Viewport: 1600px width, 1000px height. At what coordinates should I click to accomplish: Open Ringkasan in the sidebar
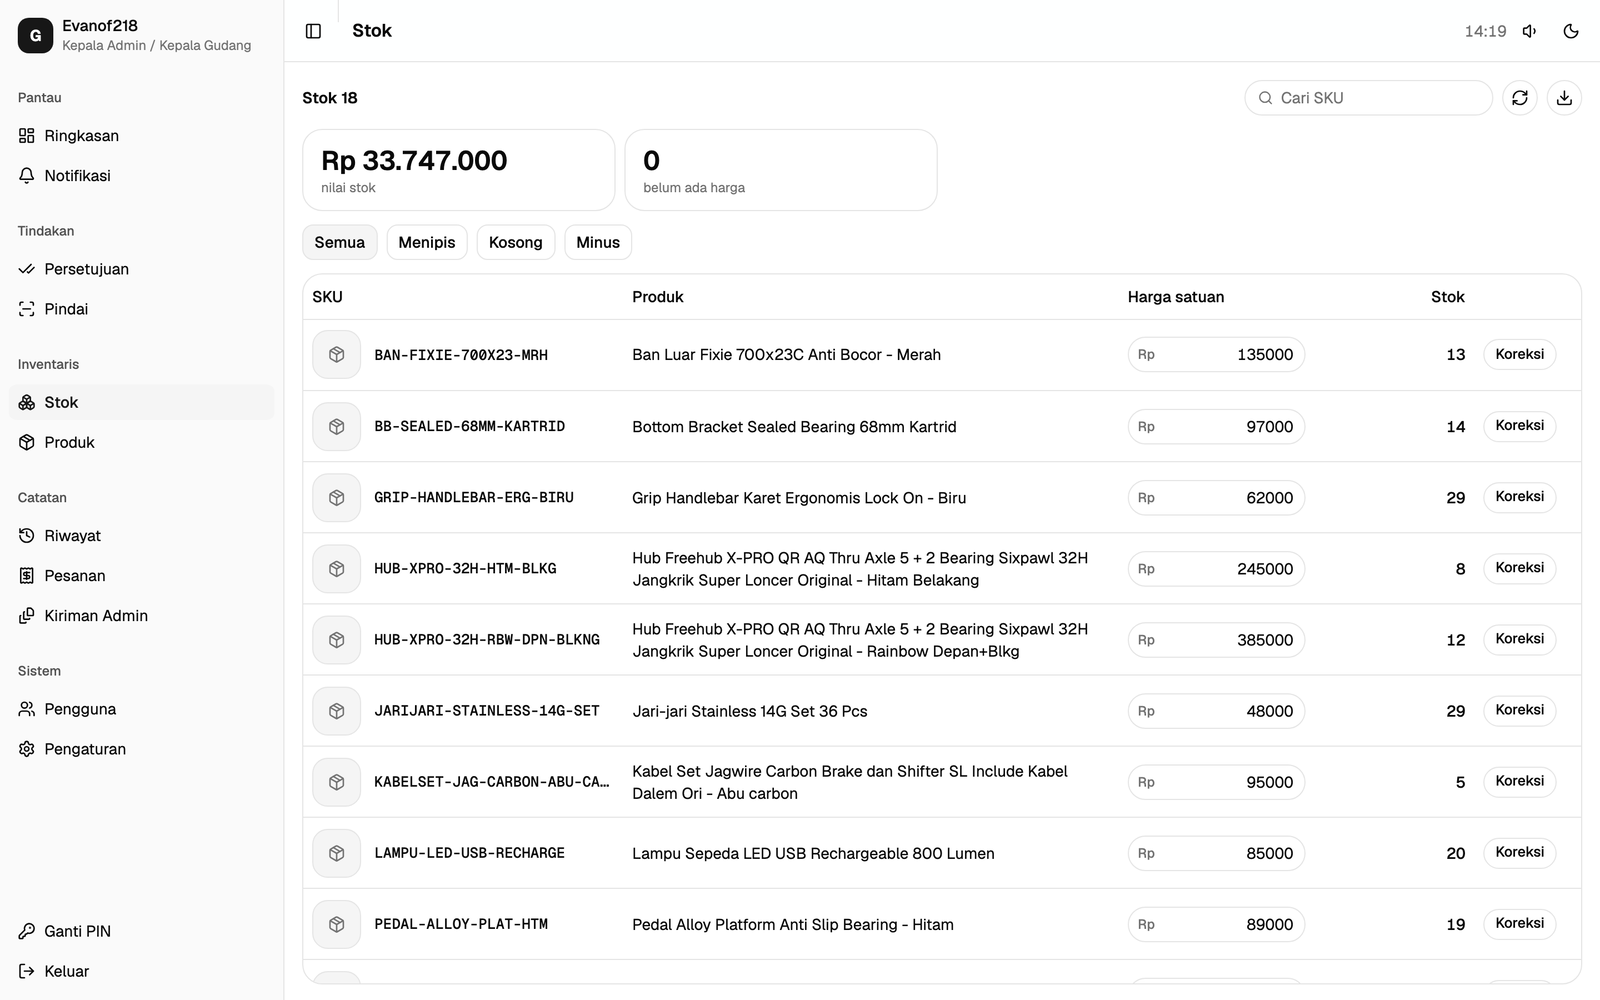coord(141,136)
